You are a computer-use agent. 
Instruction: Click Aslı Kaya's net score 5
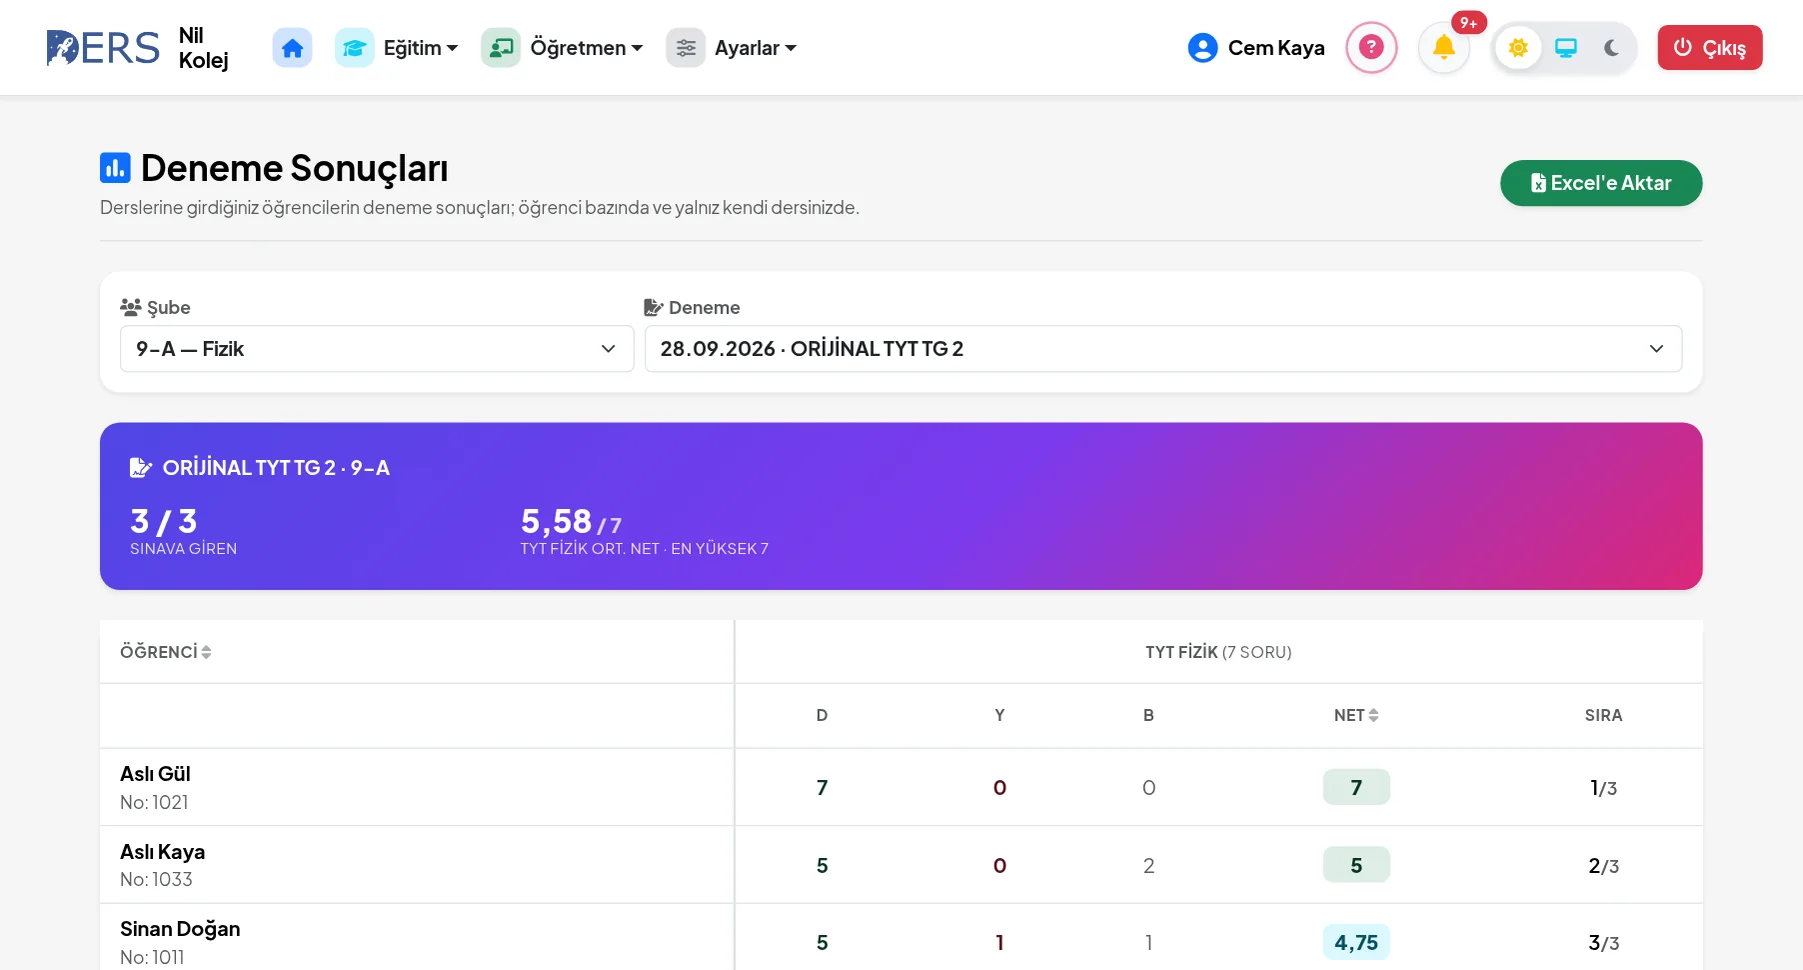[x=1356, y=865]
